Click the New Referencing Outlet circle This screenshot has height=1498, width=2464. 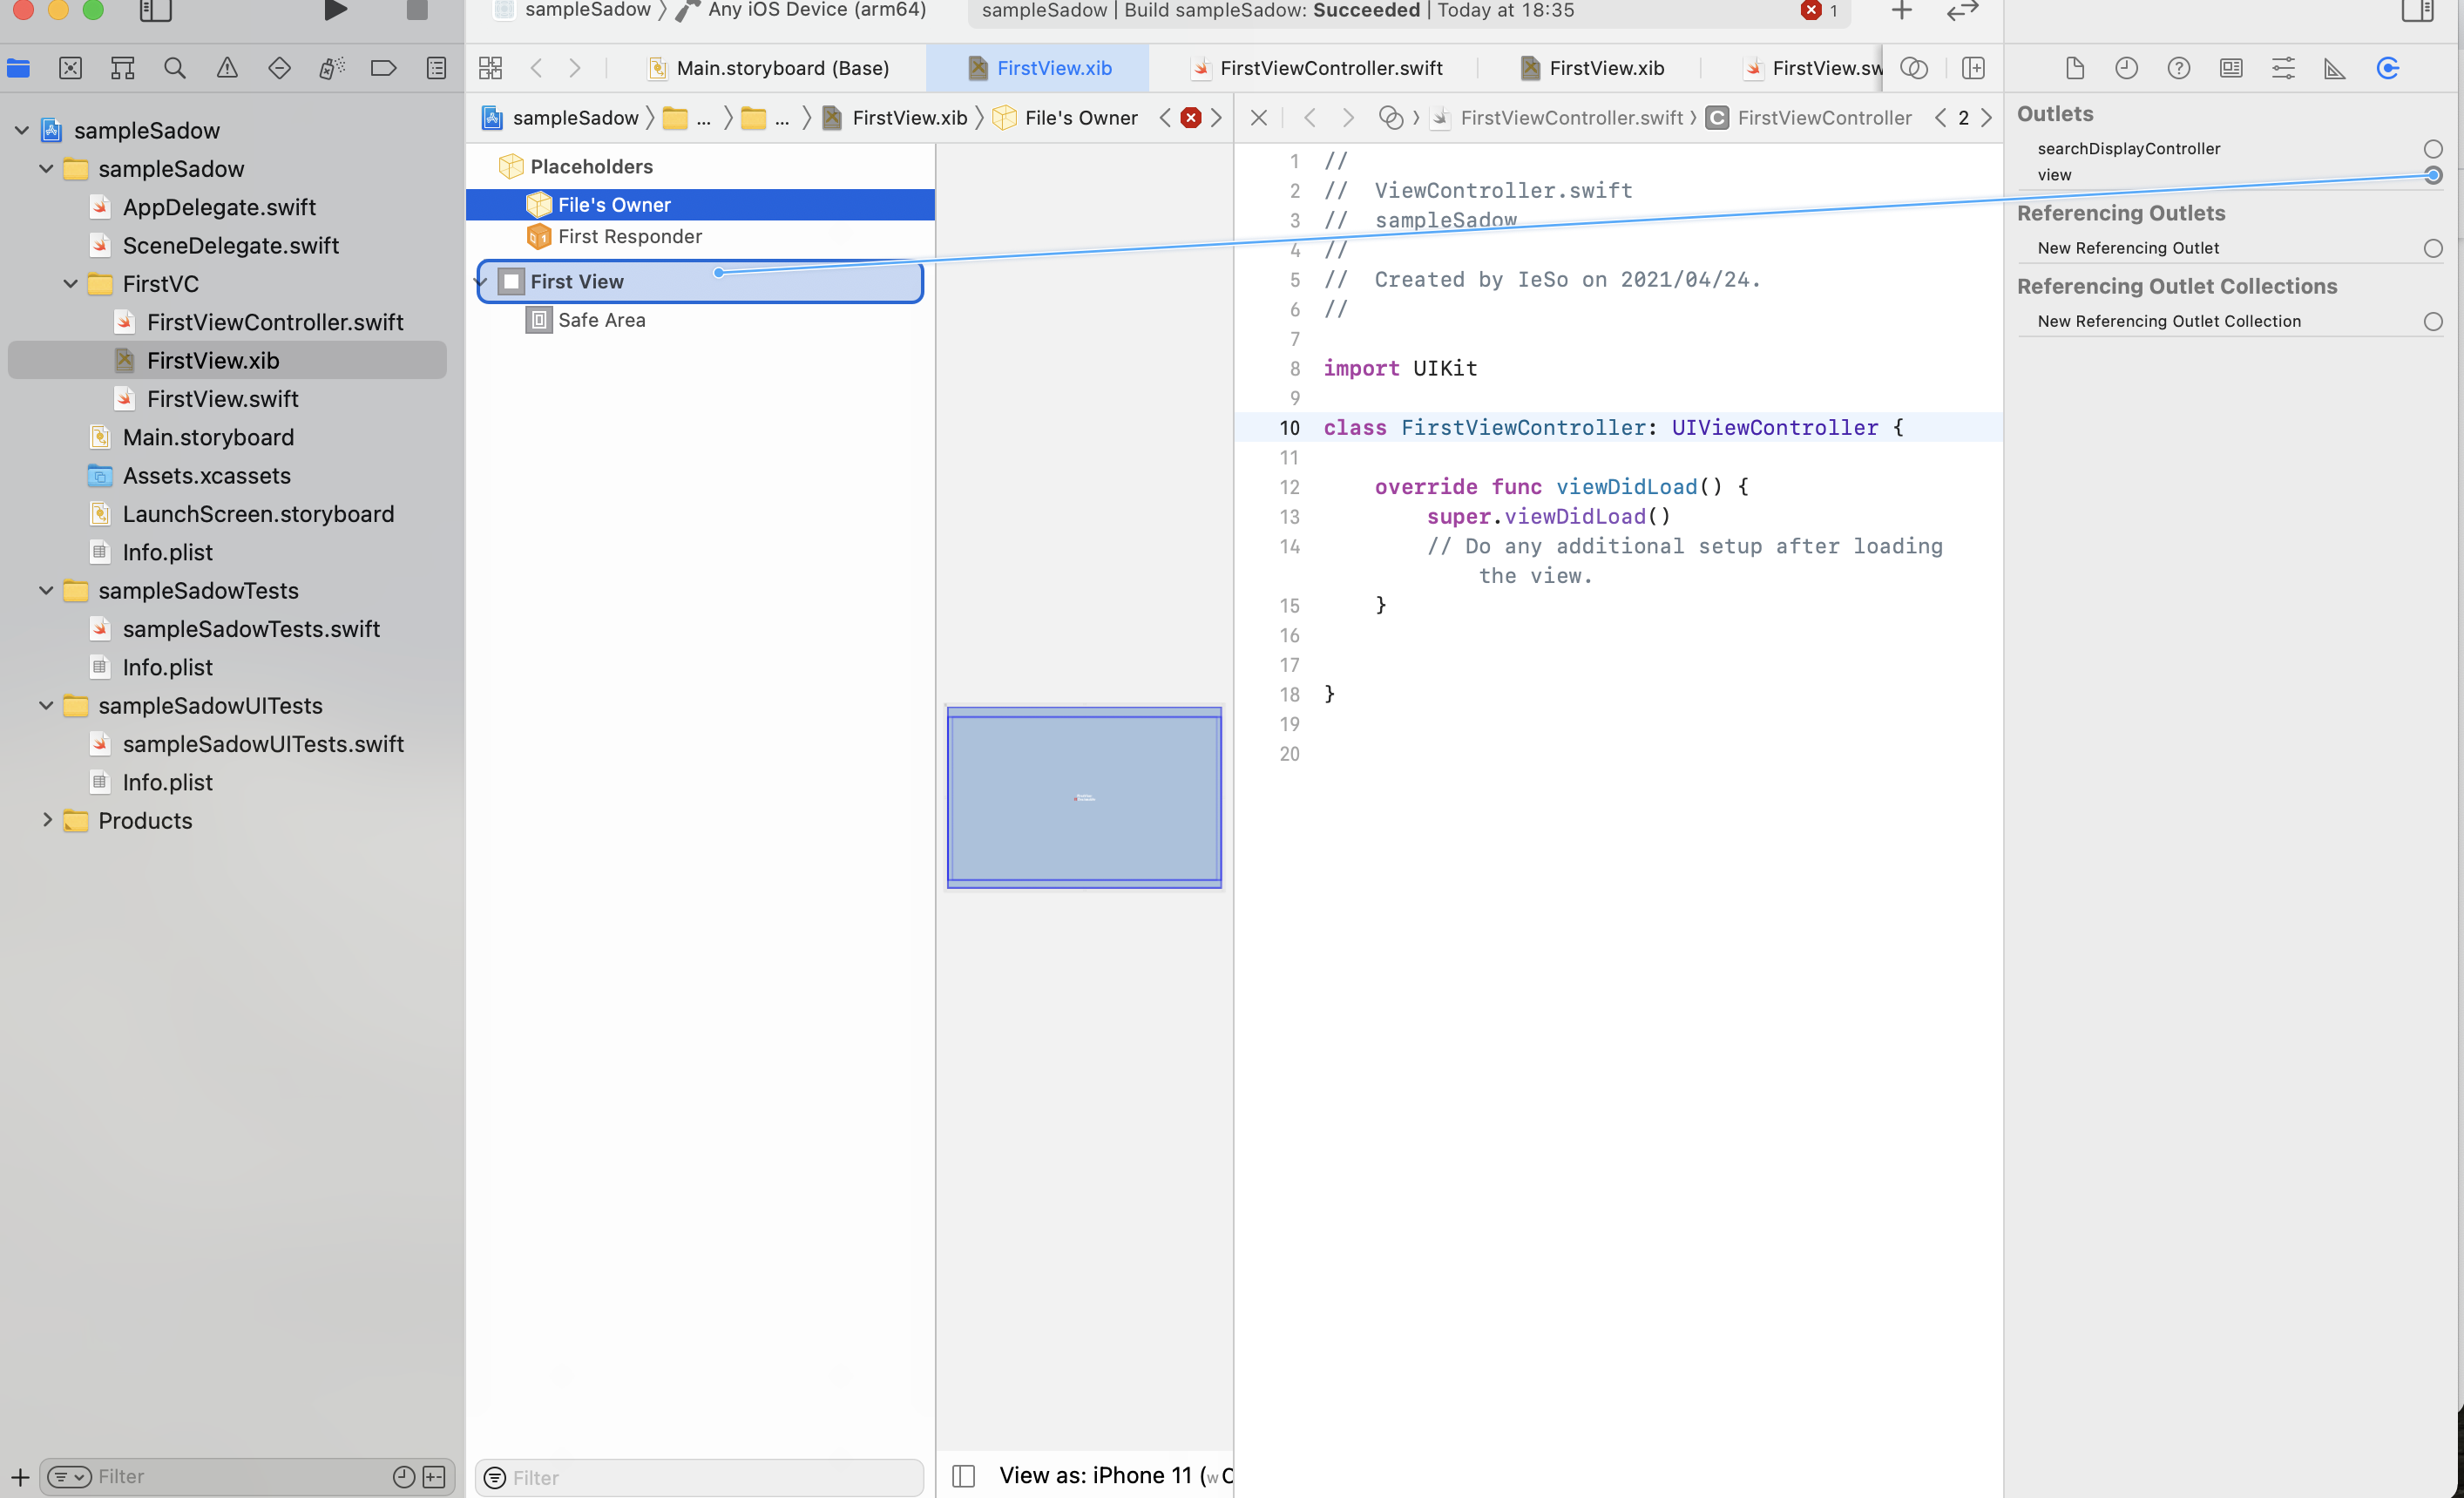tap(2433, 248)
